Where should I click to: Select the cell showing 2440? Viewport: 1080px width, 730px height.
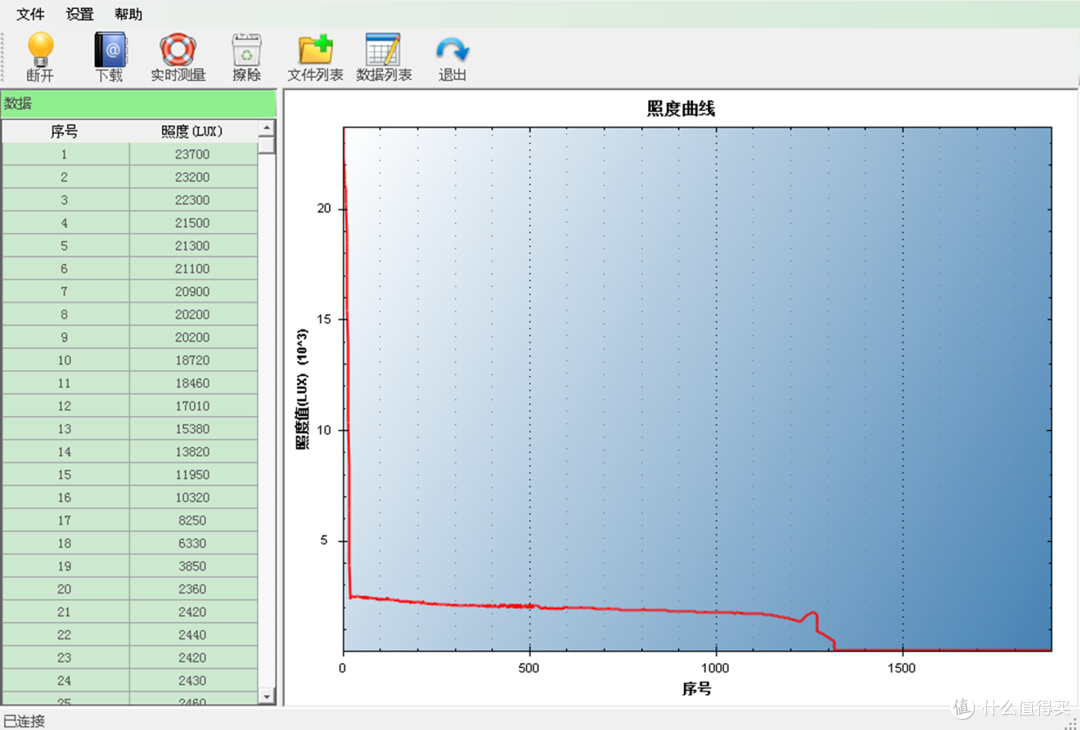click(x=193, y=634)
